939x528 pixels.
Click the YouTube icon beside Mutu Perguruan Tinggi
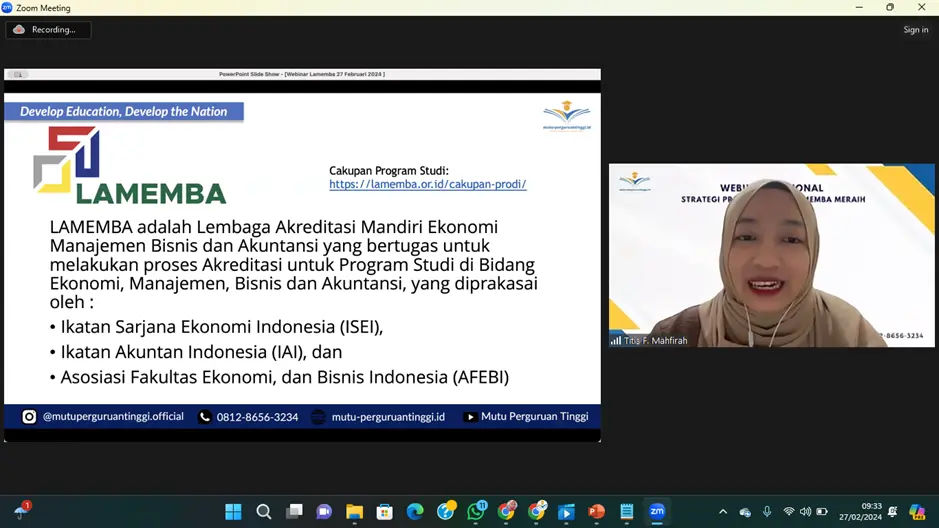coord(470,417)
